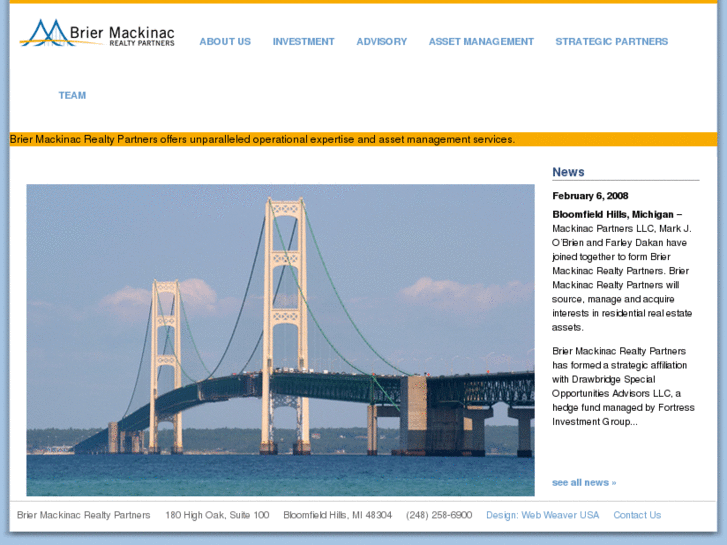Click 'Bloomfield Hills, MI 48304' in footer
Image resolution: width=727 pixels, height=545 pixels.
tap(338, 515)
